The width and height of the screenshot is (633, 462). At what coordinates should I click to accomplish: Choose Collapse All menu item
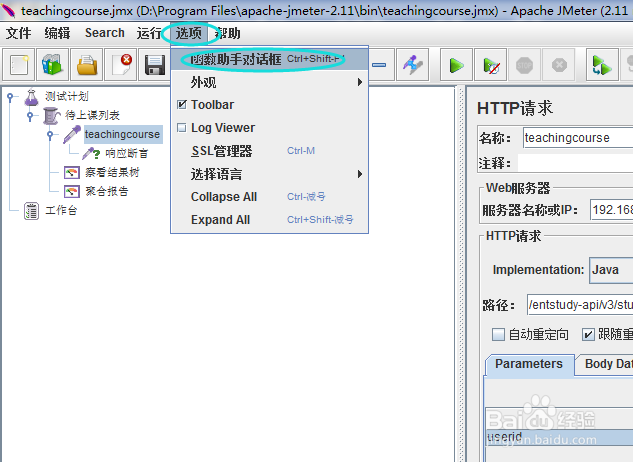tap(269, 197)
